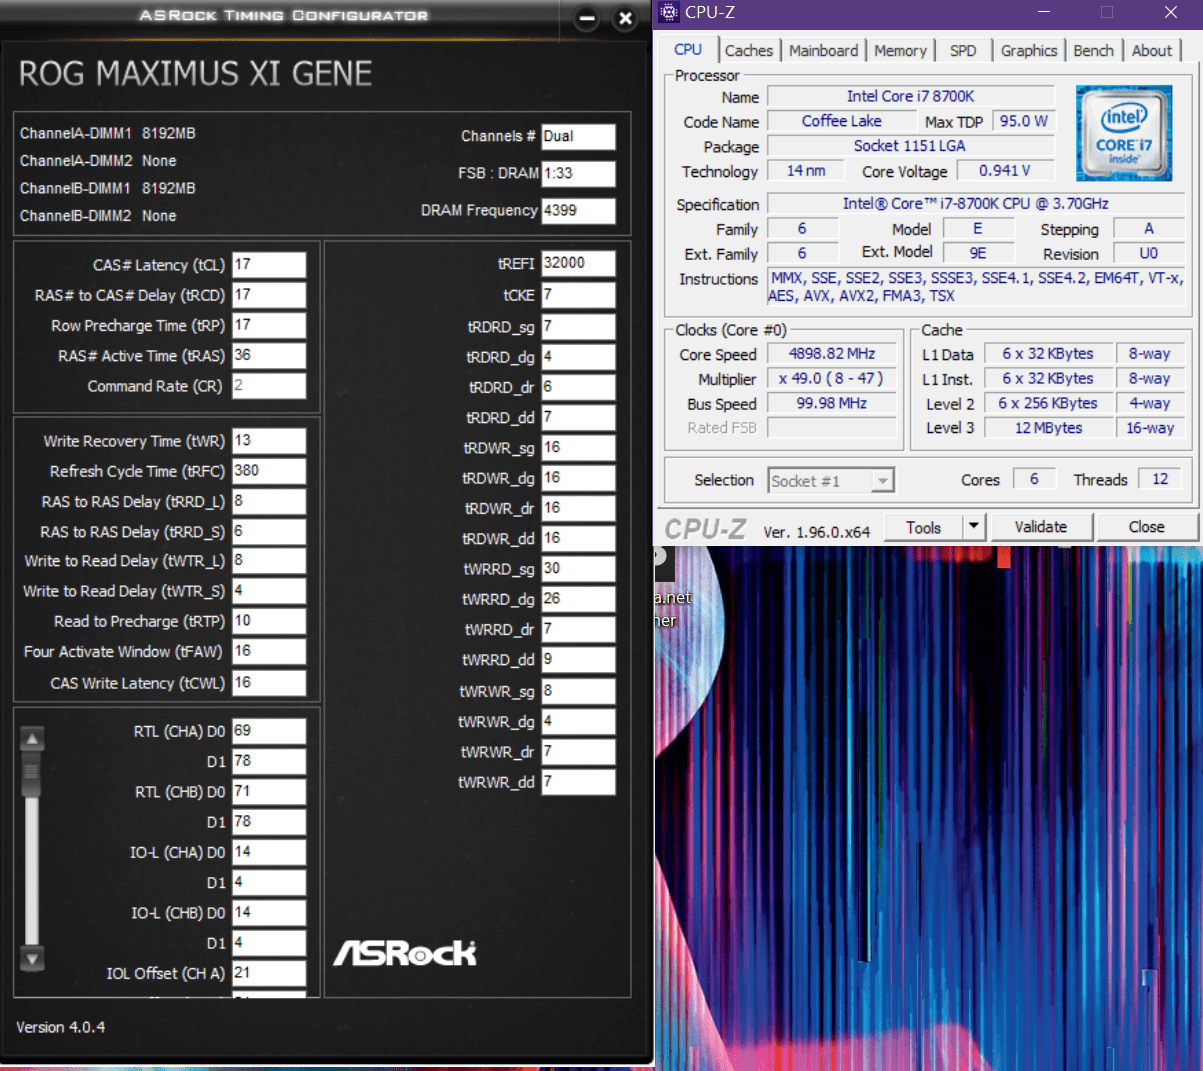This screenshot has height=1071, width=1203.
Task: Click the tWRRD_dg field showing 26
Action: (579, 599)
